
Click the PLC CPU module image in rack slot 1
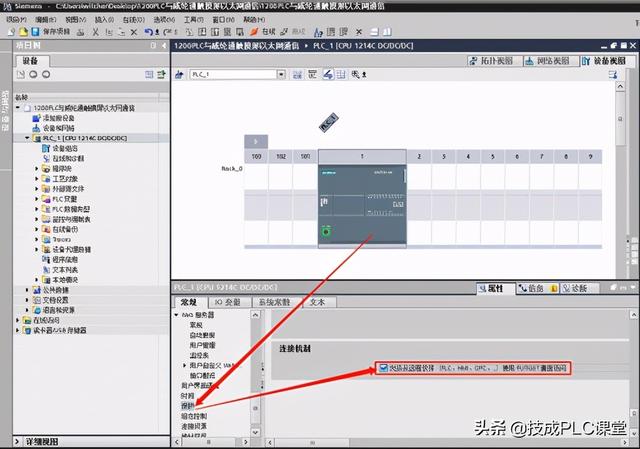(x=362, y=205)
